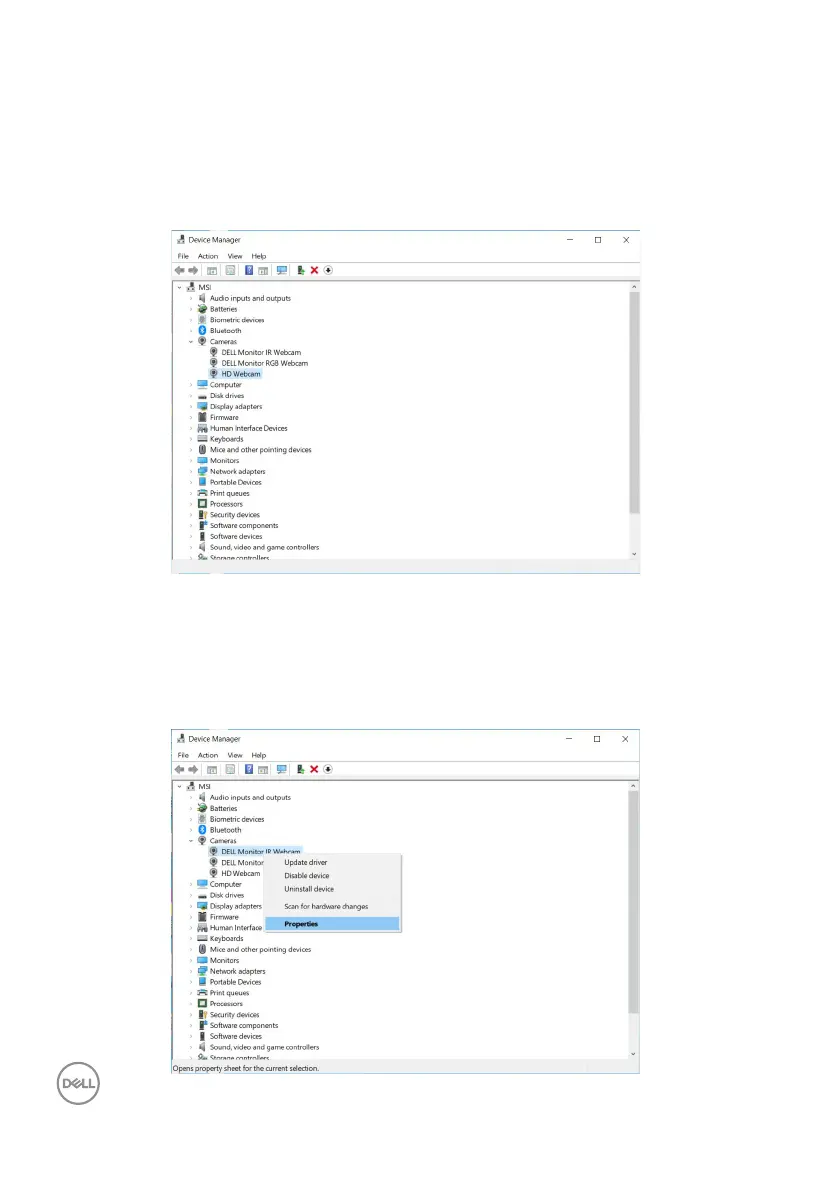The height and width of the screenshot is (1190, 840).
Task: Click the vertical scrollbar in the upper window
Action: coord(633,400)
